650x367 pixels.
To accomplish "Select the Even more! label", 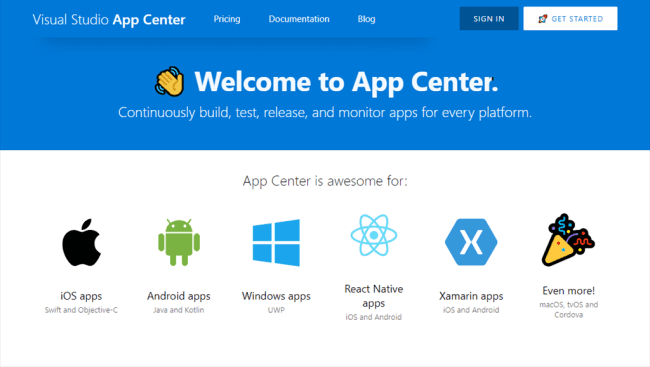I will 569,291.
